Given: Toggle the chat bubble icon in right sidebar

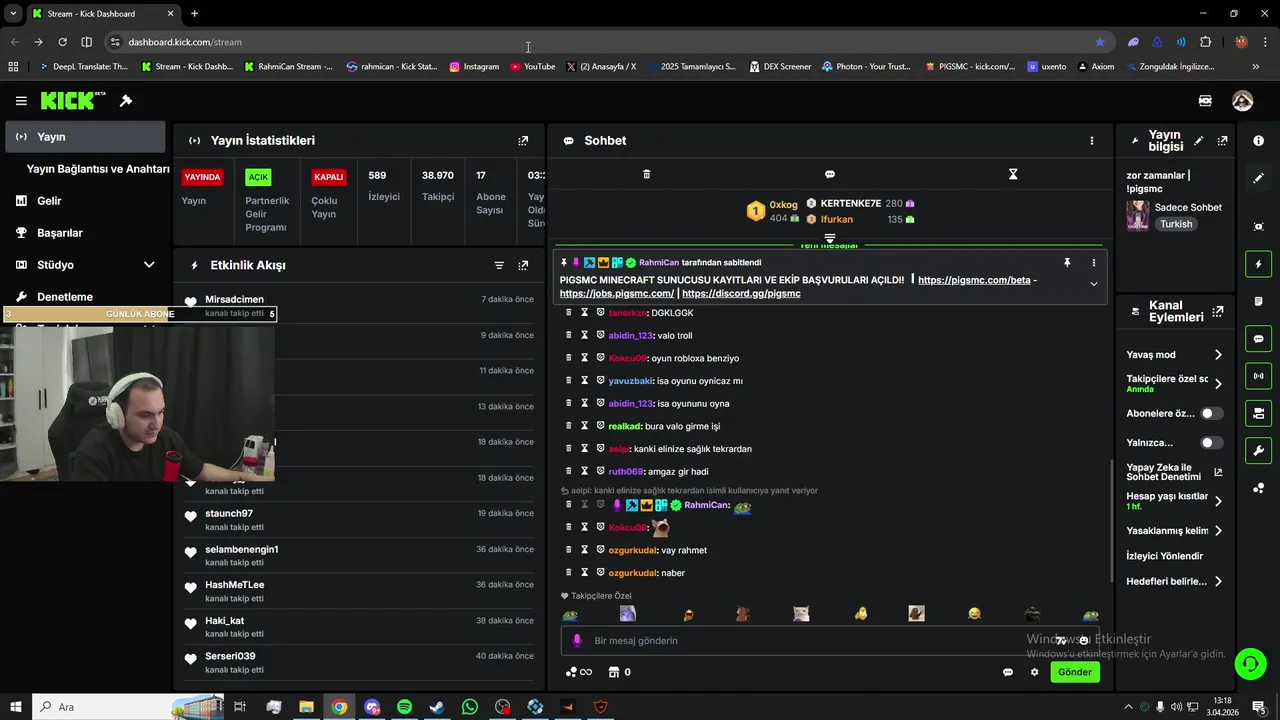Looking at the screenshot, I should click(x=1258, y=339).
